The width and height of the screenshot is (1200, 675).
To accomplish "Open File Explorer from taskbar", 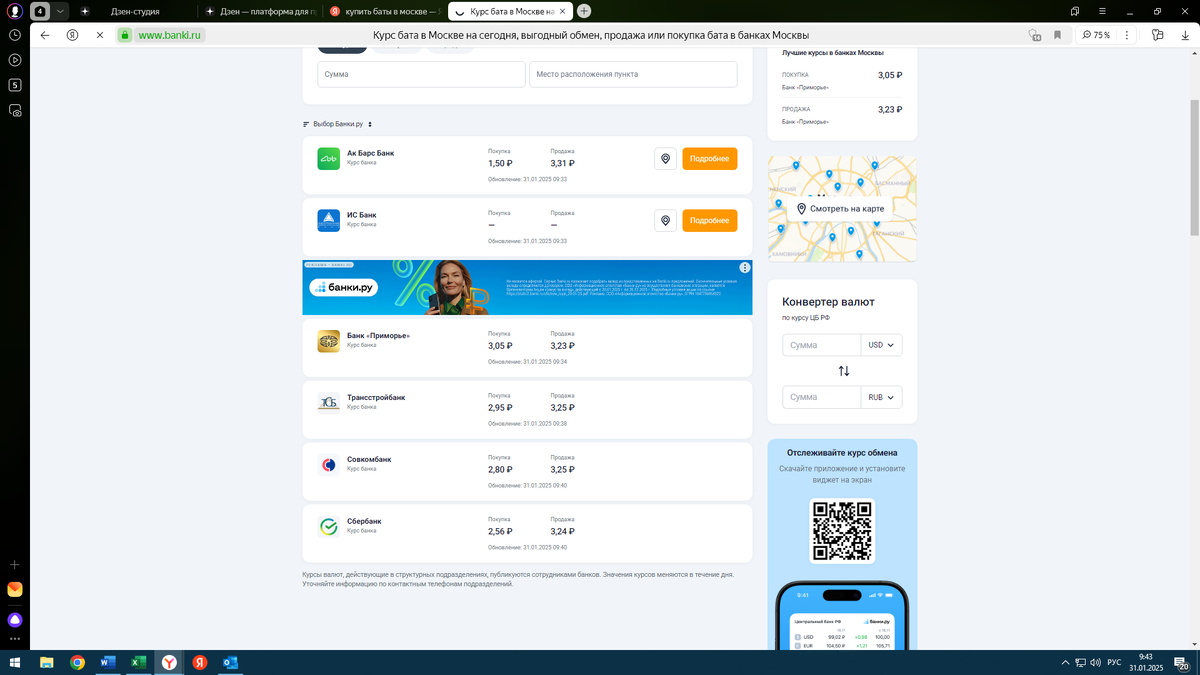I will tap(46, 662).
